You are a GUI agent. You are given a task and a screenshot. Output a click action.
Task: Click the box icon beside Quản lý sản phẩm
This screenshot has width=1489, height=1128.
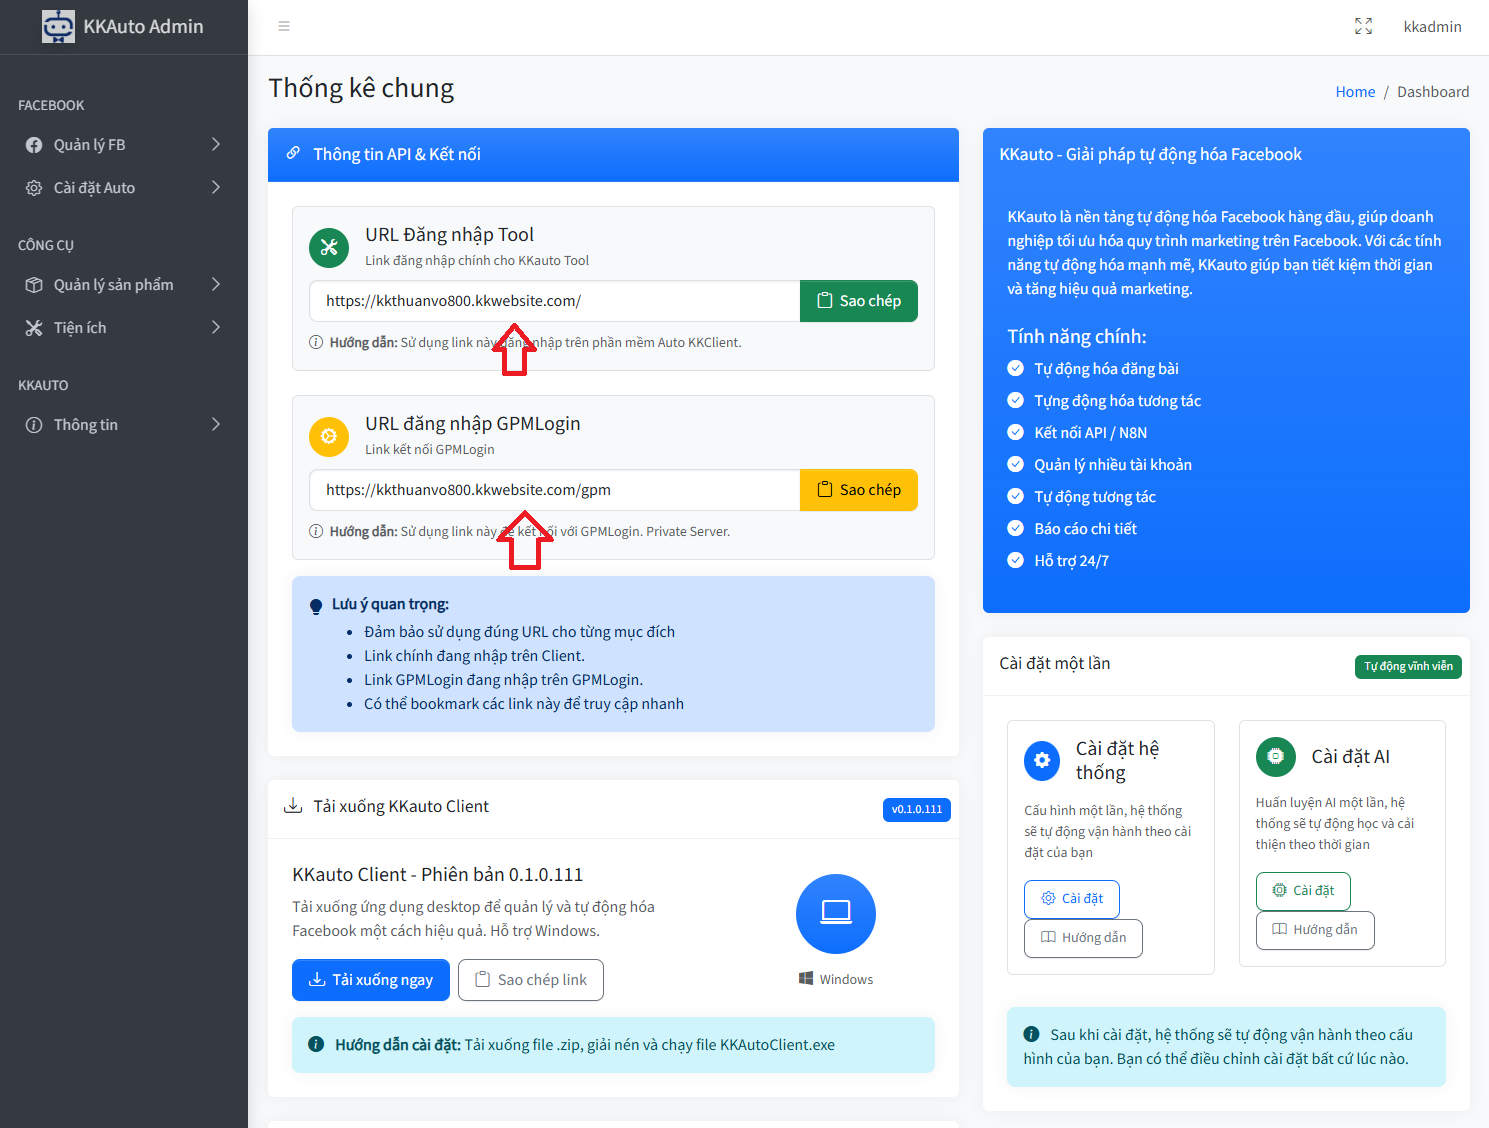point(34,285)
